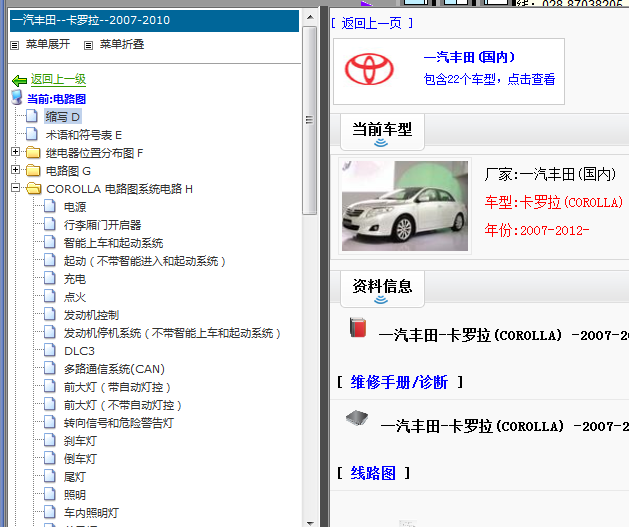Image resolution: width=629 pixels, height=527 pixels.
Task: Click the 返回上一页 link
Action: pos(371,23)
